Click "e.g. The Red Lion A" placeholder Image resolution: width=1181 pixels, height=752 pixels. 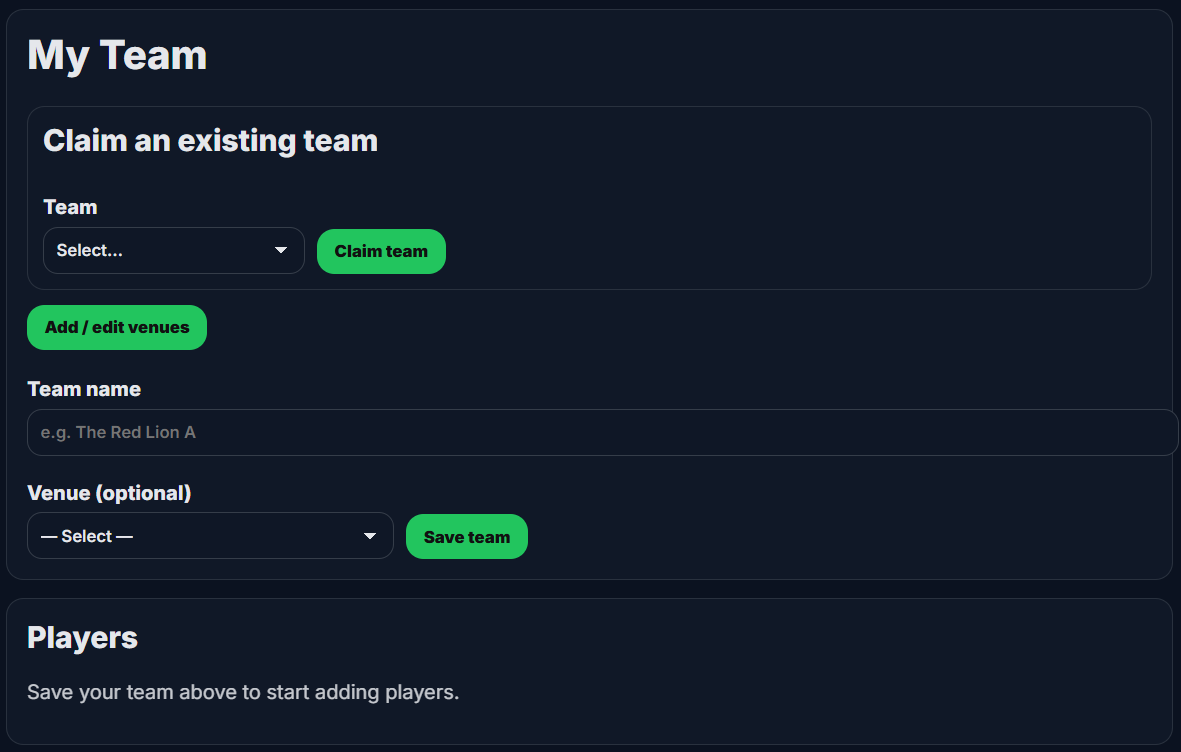point(118,433)
